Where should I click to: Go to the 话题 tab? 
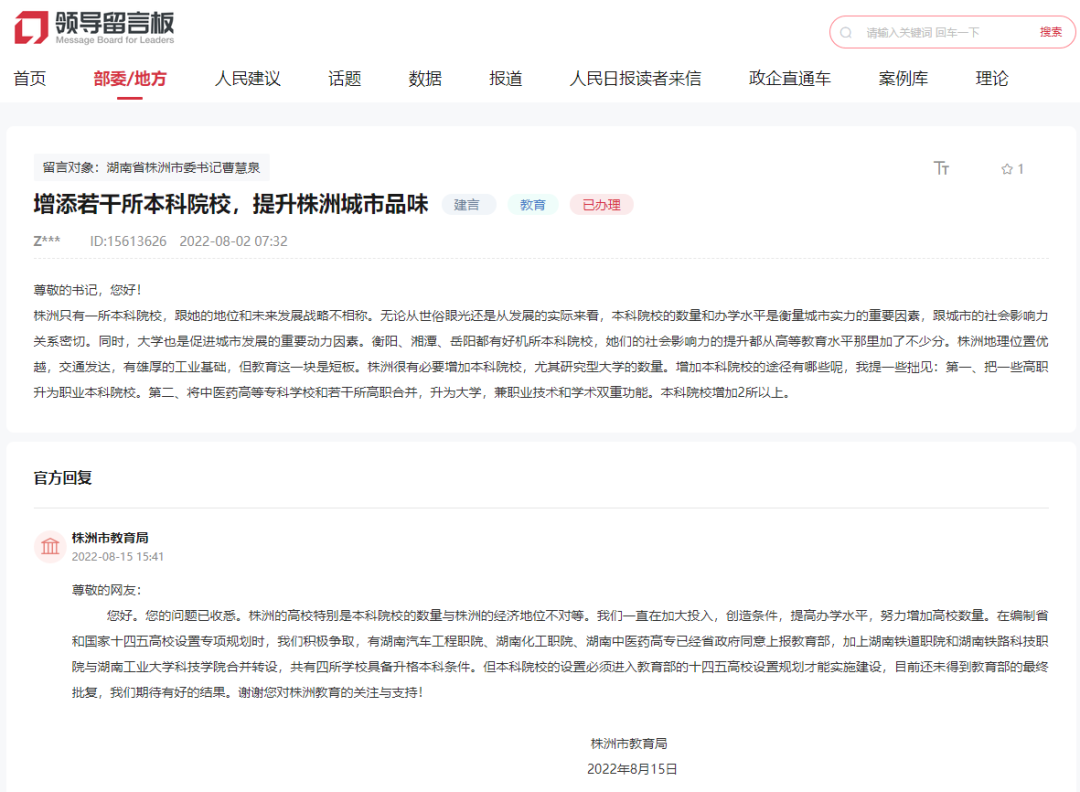coord(344,79)
